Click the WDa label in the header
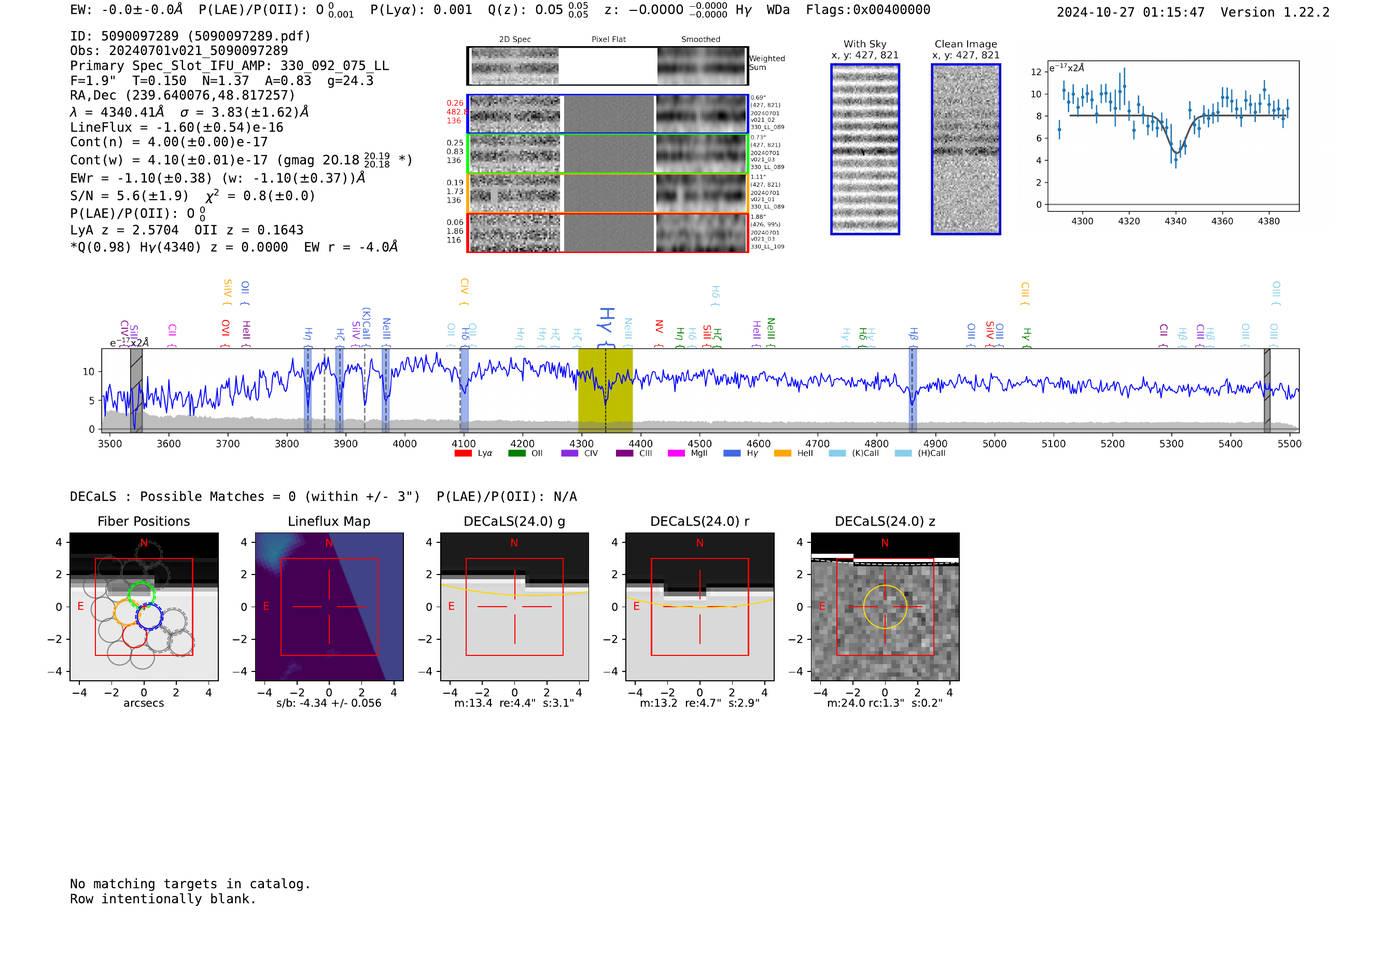 [778, 10]
